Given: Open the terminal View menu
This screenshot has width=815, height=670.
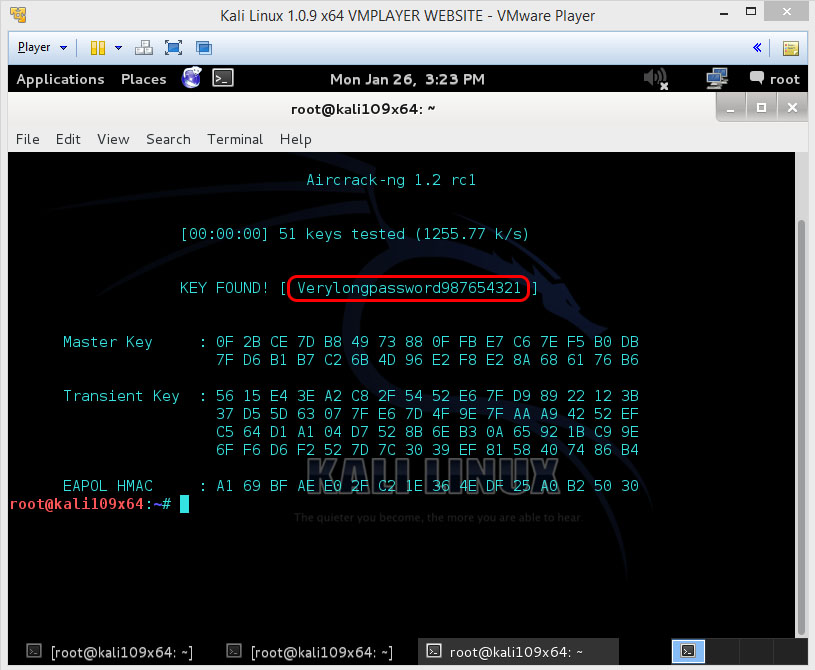Looking at the screenshot, I should click(113, 139).
